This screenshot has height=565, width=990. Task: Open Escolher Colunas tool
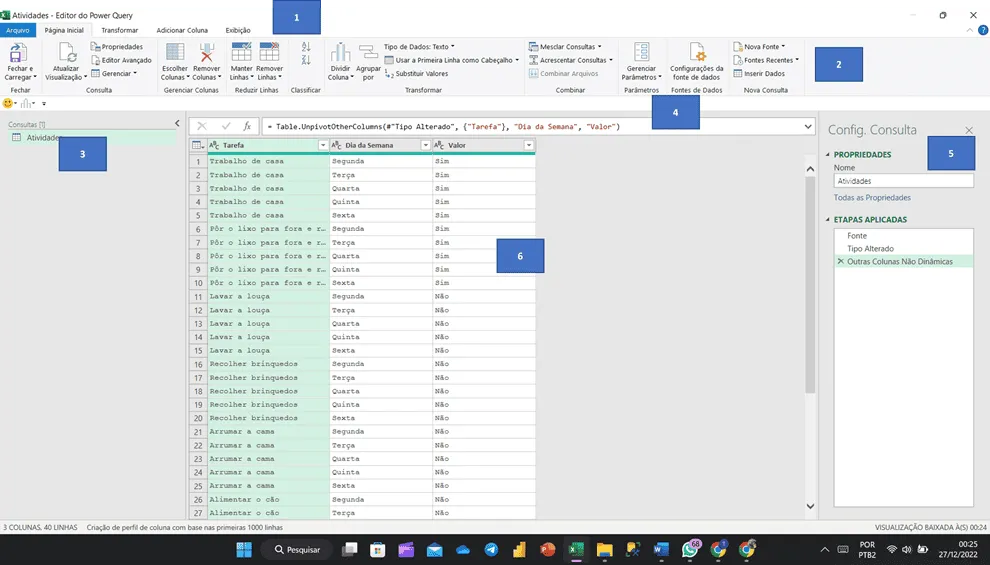click(x=175, y=53)
